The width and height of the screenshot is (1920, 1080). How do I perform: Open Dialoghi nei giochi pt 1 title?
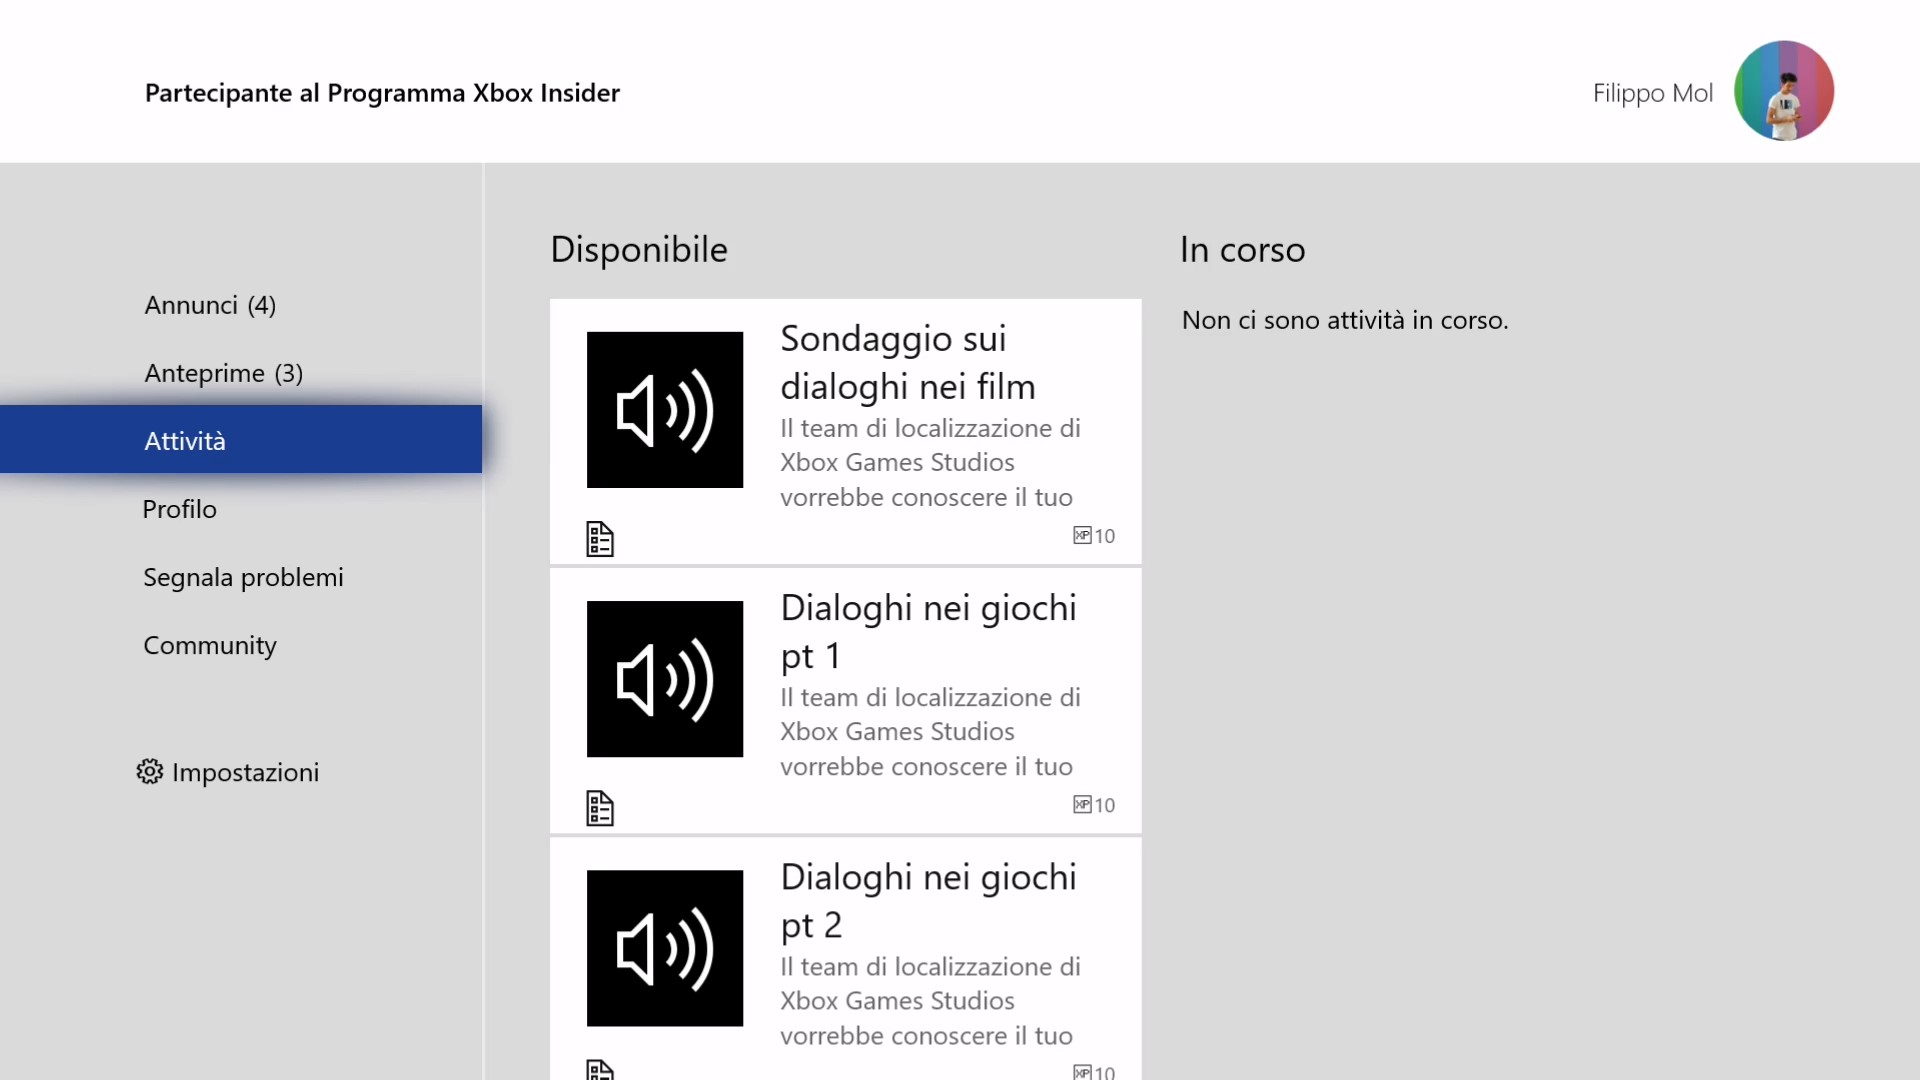929,631
